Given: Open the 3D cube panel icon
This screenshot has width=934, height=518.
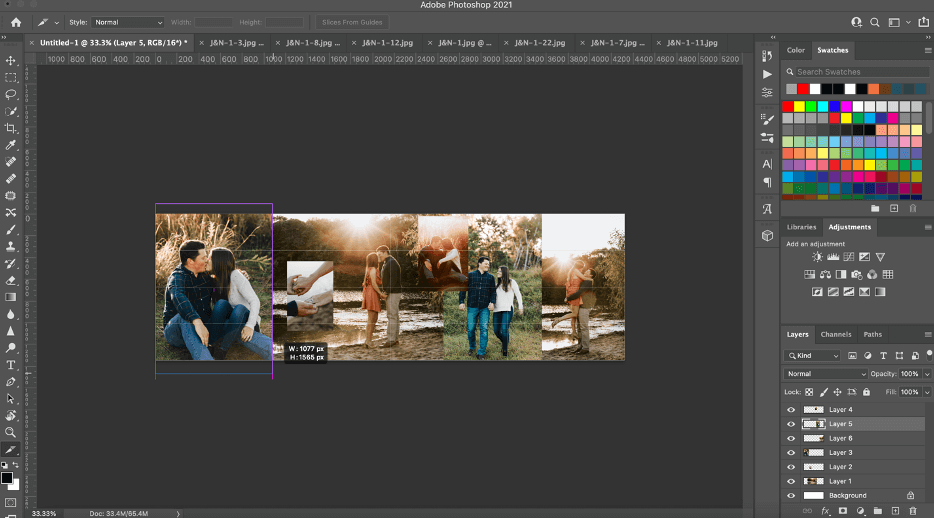Looking at the screenshot, I should coord(767,235).
